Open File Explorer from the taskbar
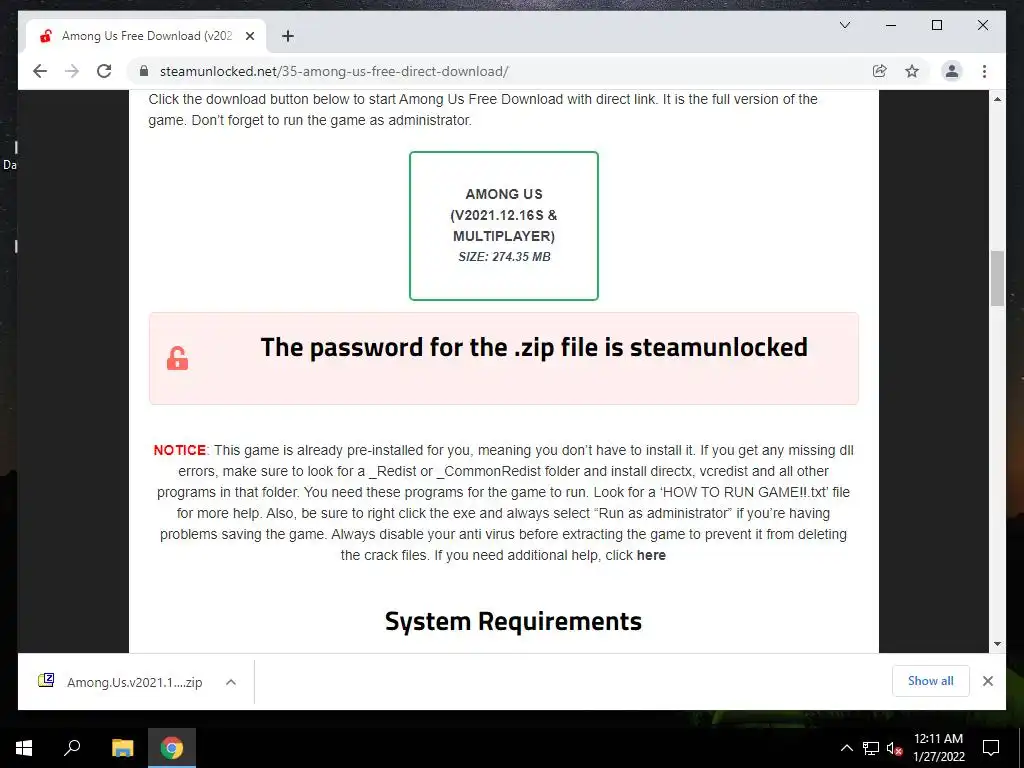Screen dimensions: 1024x768 [122, 748]
